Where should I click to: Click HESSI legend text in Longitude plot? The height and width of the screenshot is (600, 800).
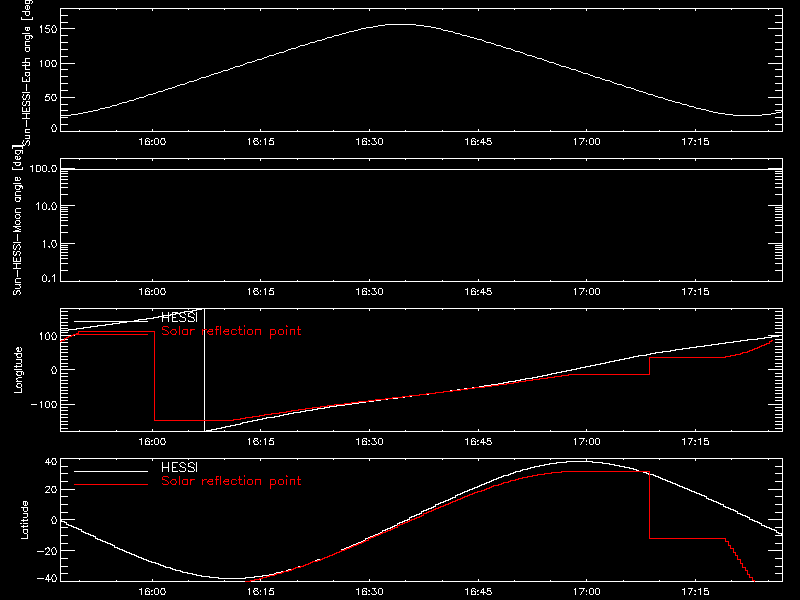point(179,317)
